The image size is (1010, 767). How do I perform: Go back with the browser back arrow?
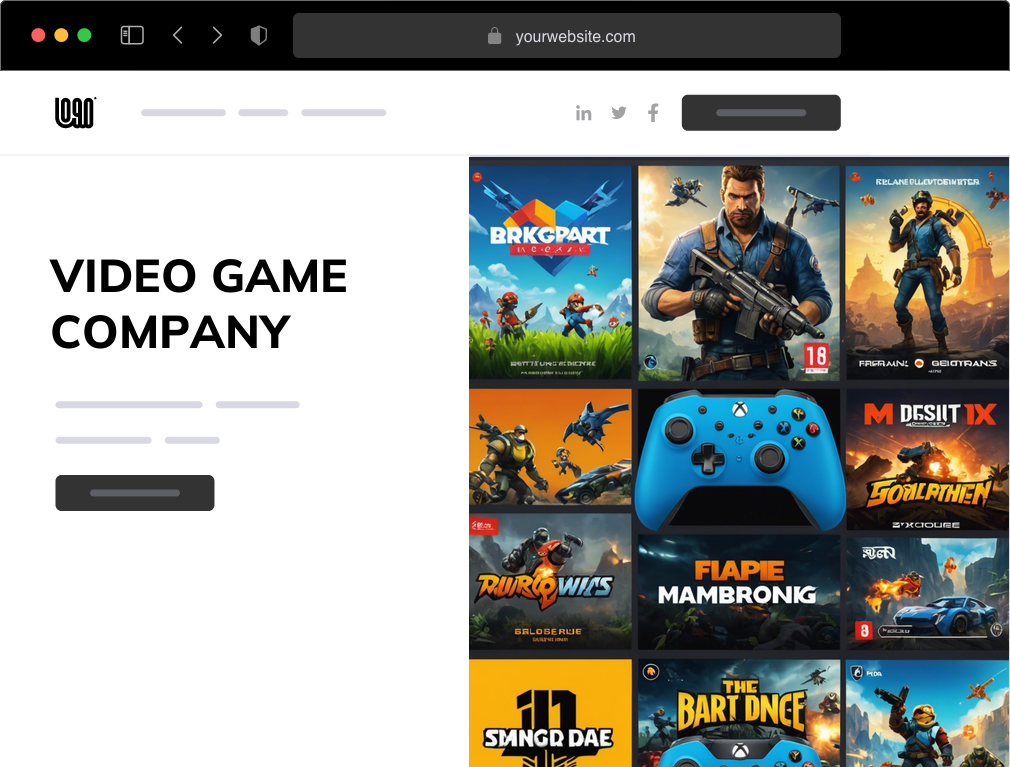point(178,36)
